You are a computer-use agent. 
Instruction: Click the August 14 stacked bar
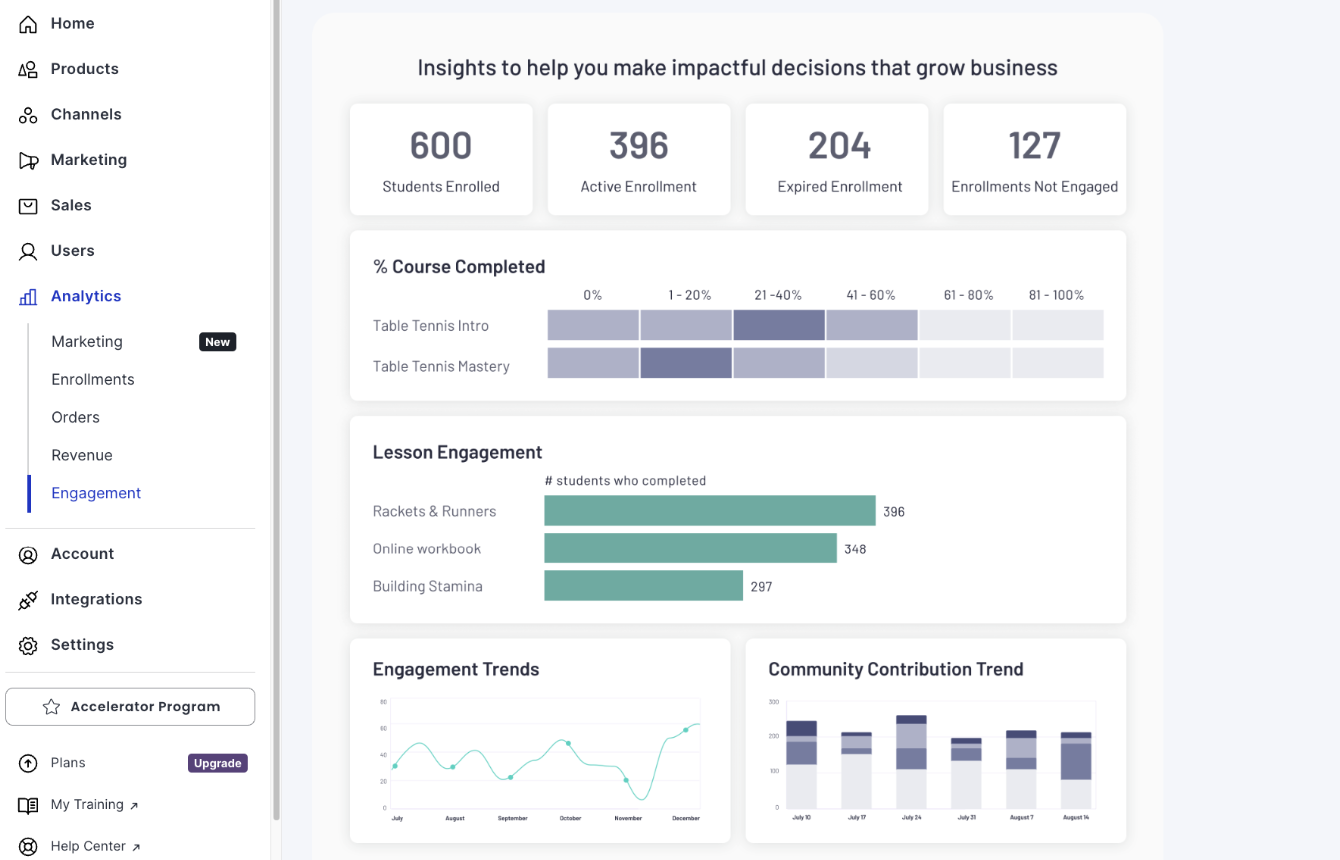tap(1076, 770)
